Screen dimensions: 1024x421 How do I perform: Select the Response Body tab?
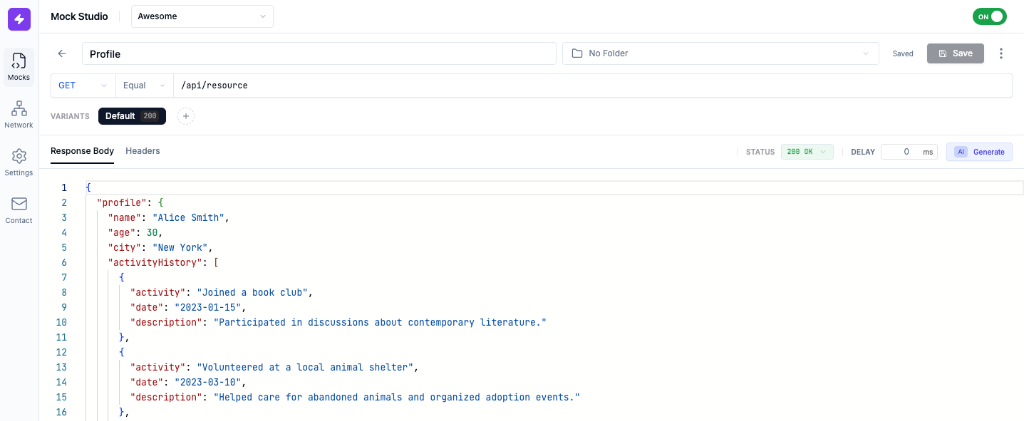tap(82, 151)
